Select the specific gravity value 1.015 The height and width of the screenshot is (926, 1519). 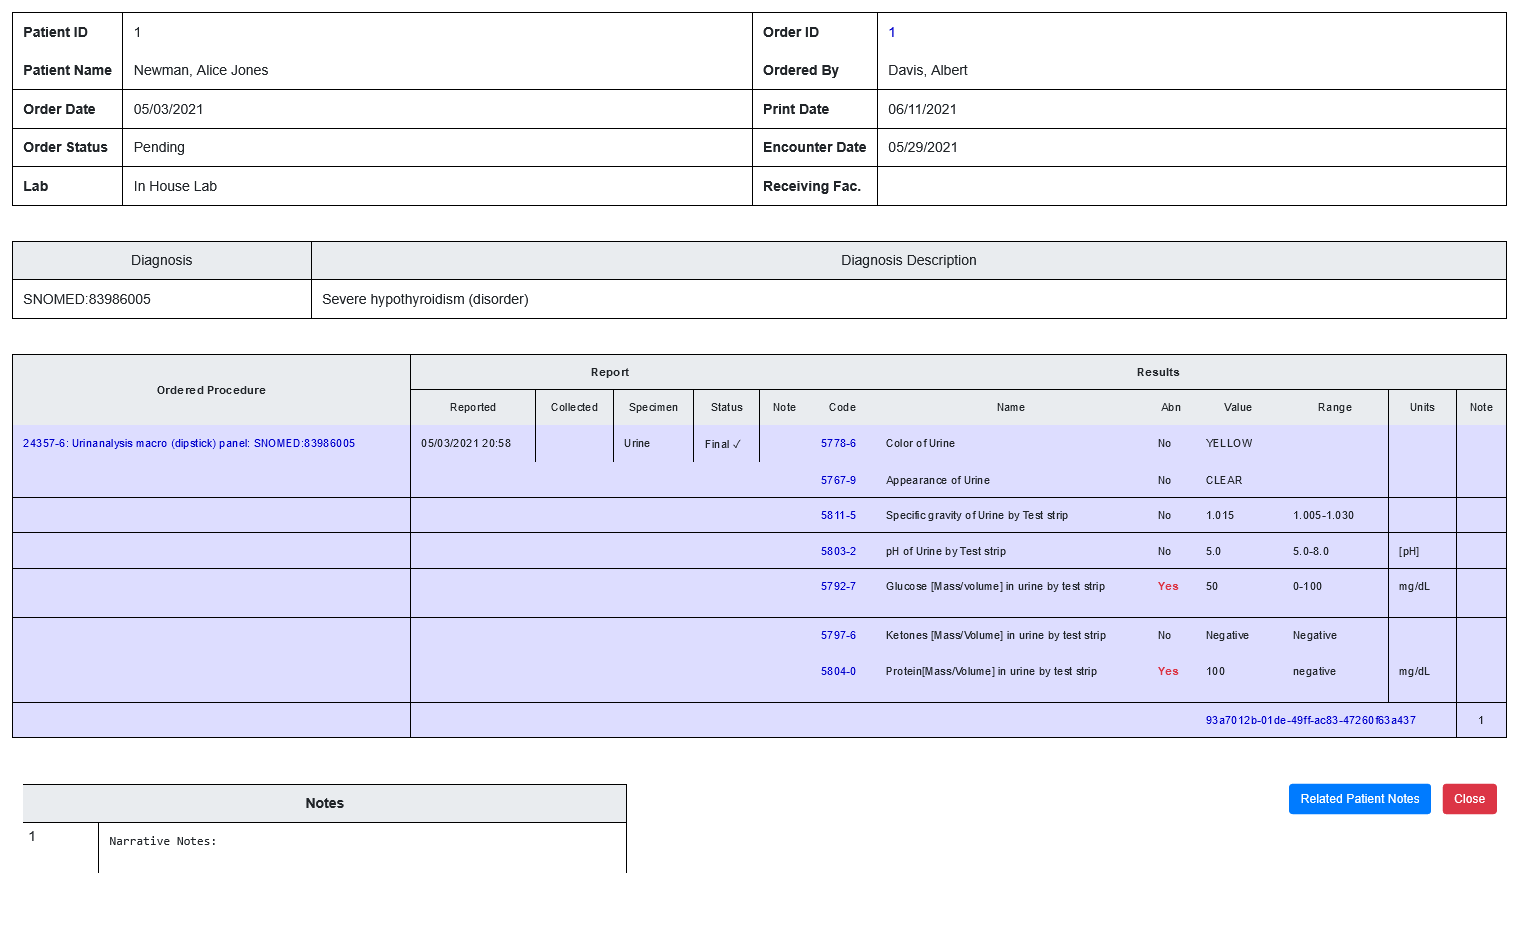[x=1220, y=515]
